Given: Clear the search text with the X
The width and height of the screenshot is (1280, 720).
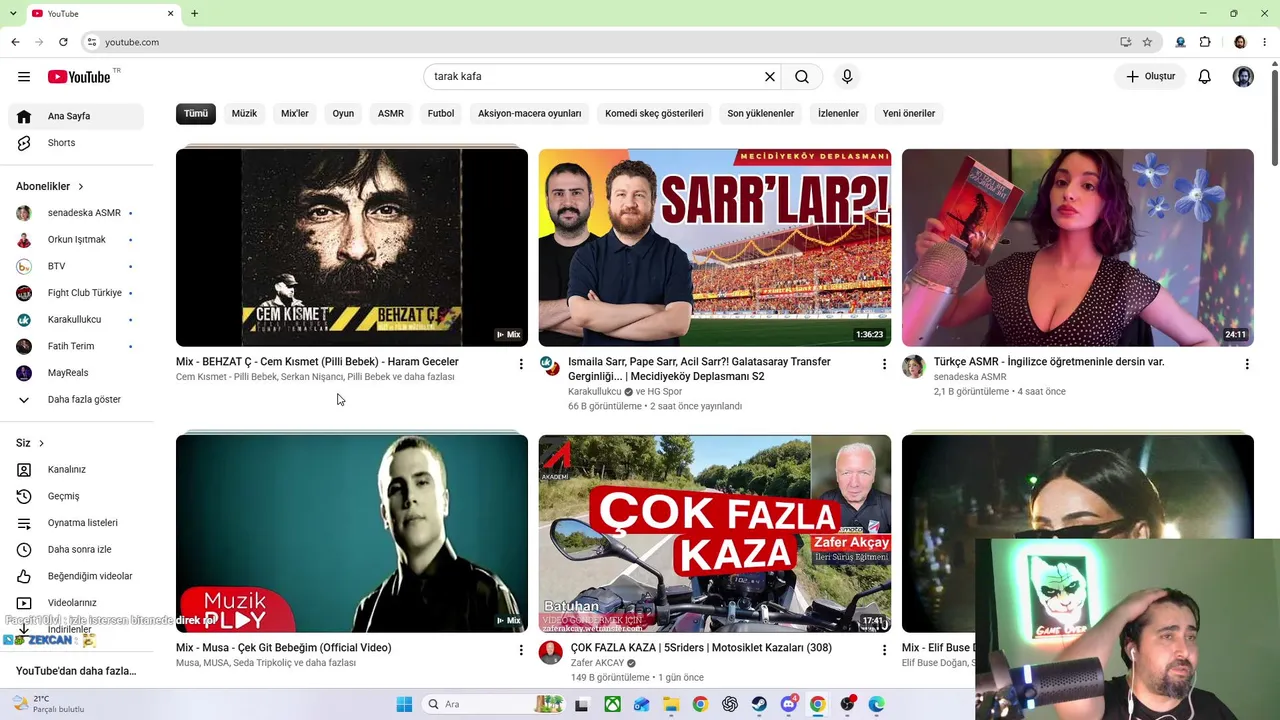Looking at the screenshot, I should coord(770,77).
